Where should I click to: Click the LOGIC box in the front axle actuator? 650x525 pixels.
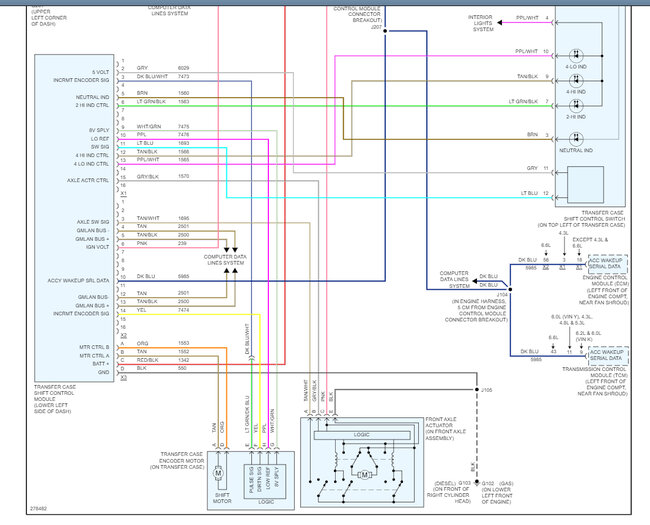click(362, 435)
